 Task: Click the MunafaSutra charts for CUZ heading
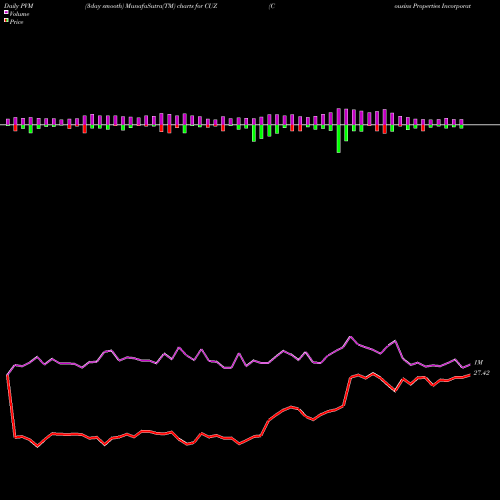151,6
